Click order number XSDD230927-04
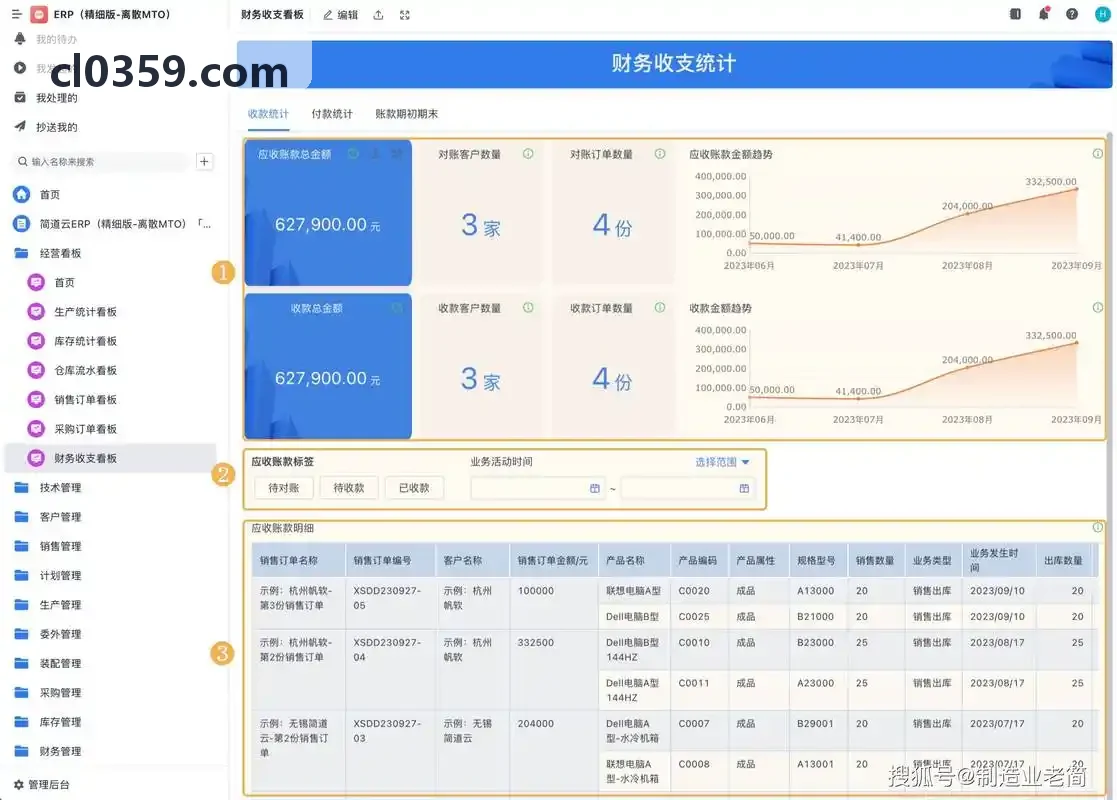 pos(387,650)
